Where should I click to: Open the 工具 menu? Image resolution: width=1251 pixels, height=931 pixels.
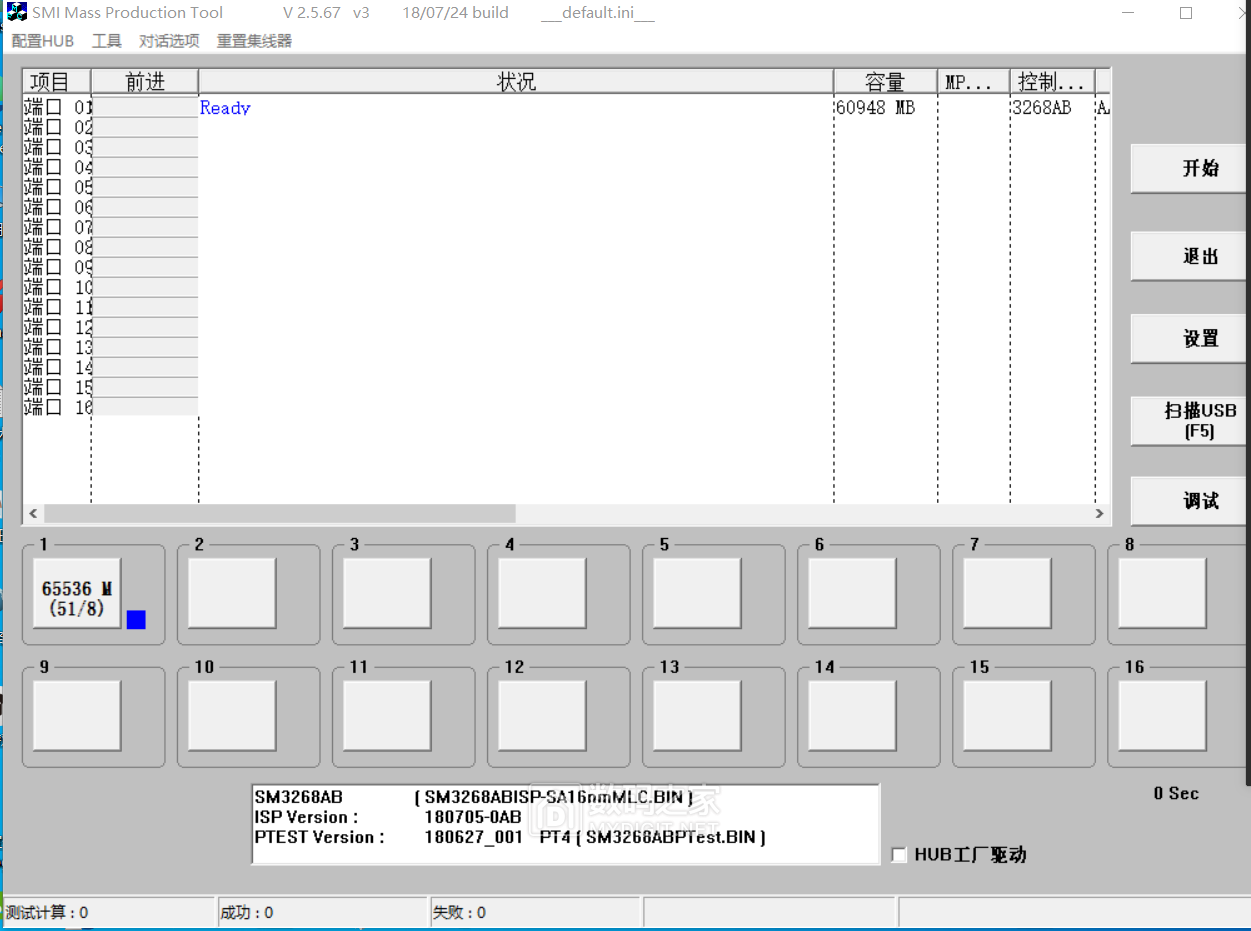tap(107, 41)
